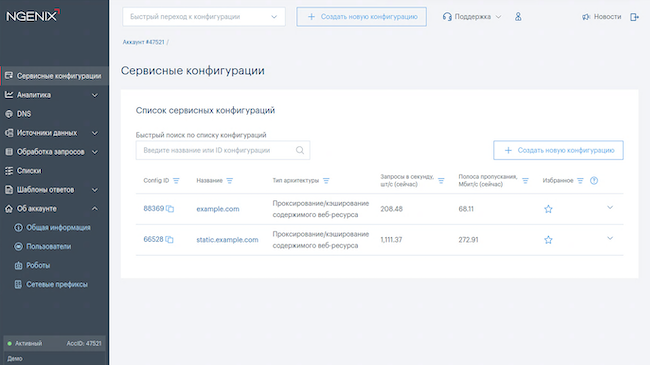Viewport: 650px width, 365px height.
Task: Open the user profile icon
Action: point(518,17)
